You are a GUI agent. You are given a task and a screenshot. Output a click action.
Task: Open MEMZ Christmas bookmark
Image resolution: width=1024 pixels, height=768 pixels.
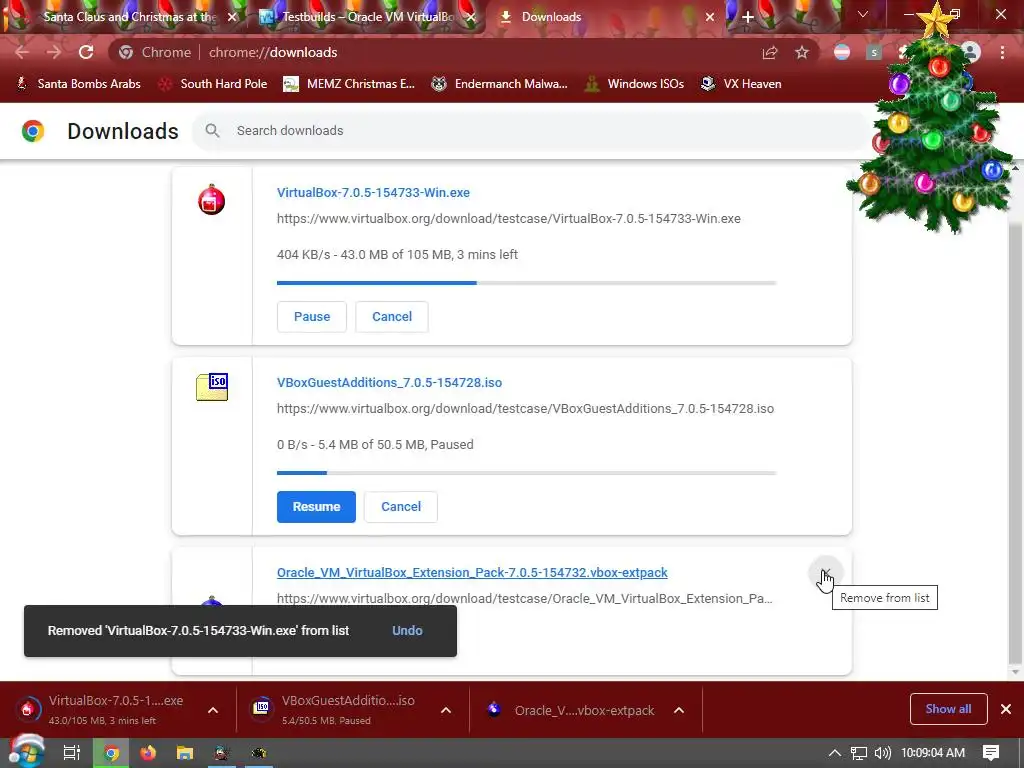point(349,84)
